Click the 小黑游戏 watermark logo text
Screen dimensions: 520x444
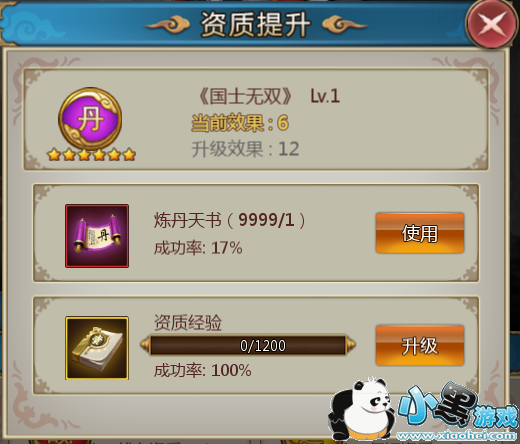[458, 406]
